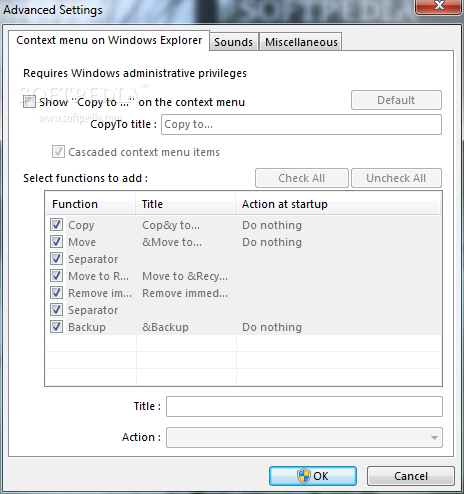Uncheck the Remove im... function checkbox

click(56, 293)
